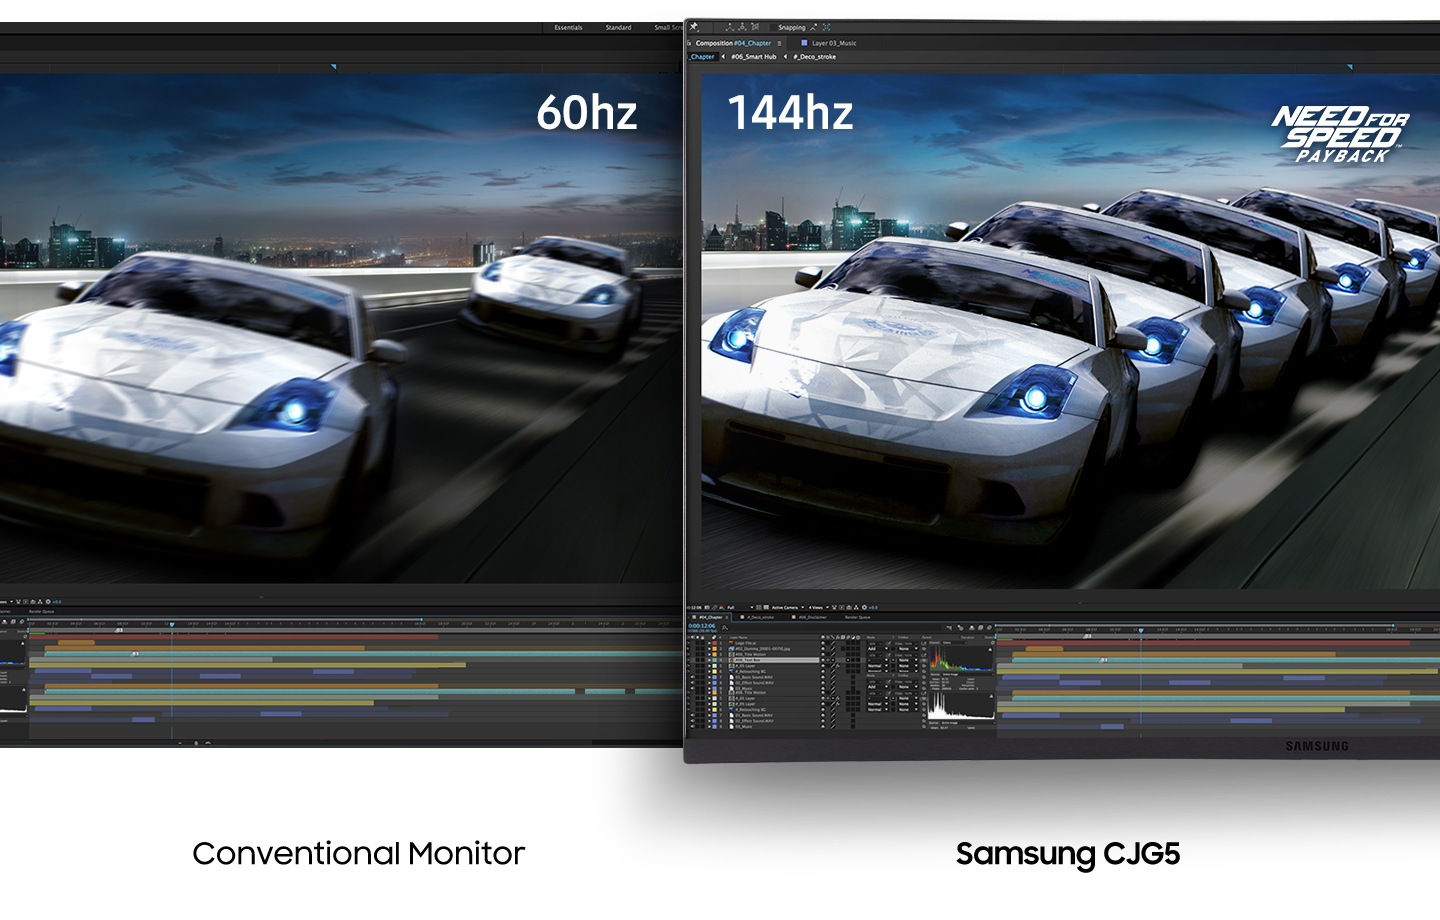
Task: Click the search icon in the timeline panel
Action: (727, 629)
